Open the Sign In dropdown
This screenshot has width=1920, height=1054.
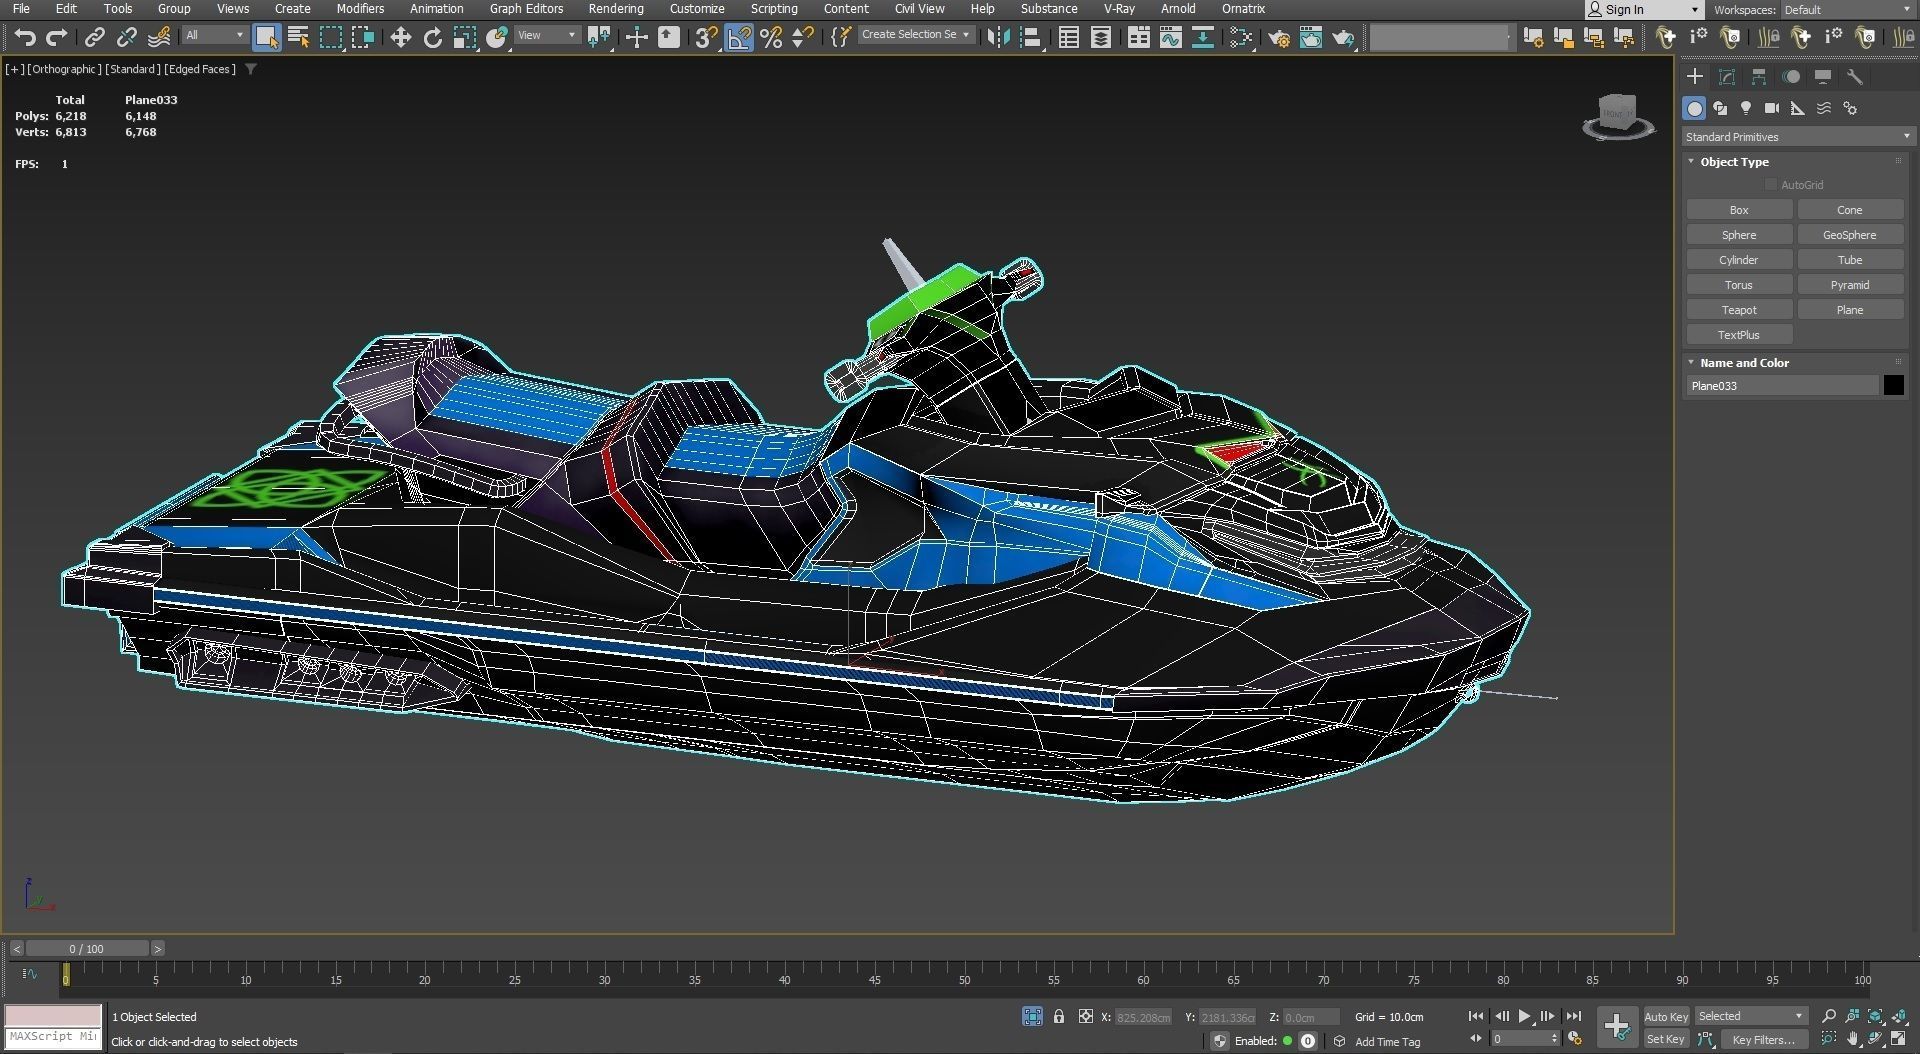[x=1643, y=10]
